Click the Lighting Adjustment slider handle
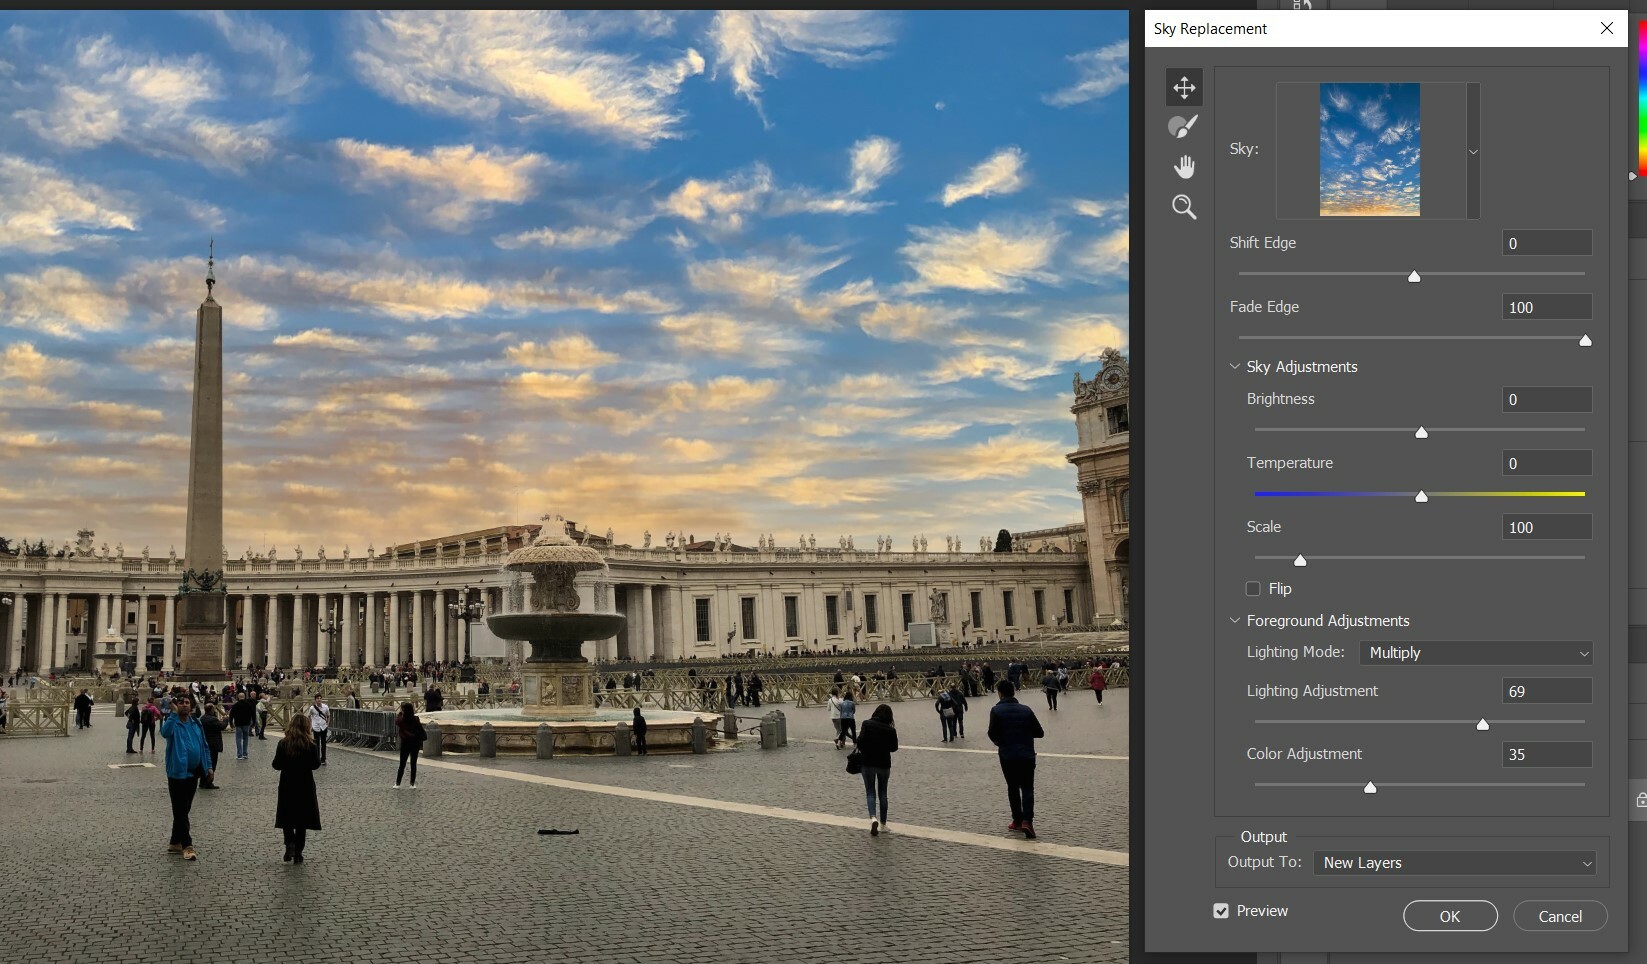This screenshot has height=964, width=1647. [1483, 724]
